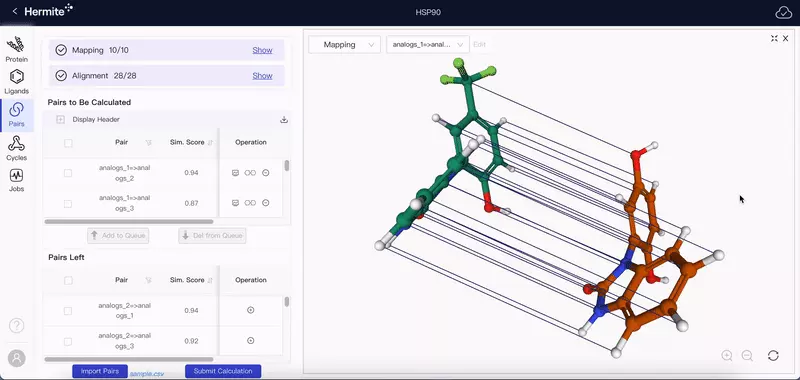The height and width of the screenshot is (380, 800).
Task: Open the Ligands section in sidebar
Action: point(16,82)
